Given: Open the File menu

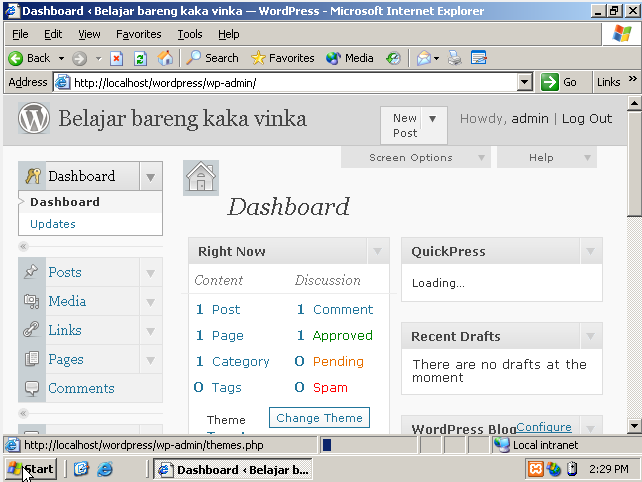Looking at the screenshot, I should click(x=20, y=34).
